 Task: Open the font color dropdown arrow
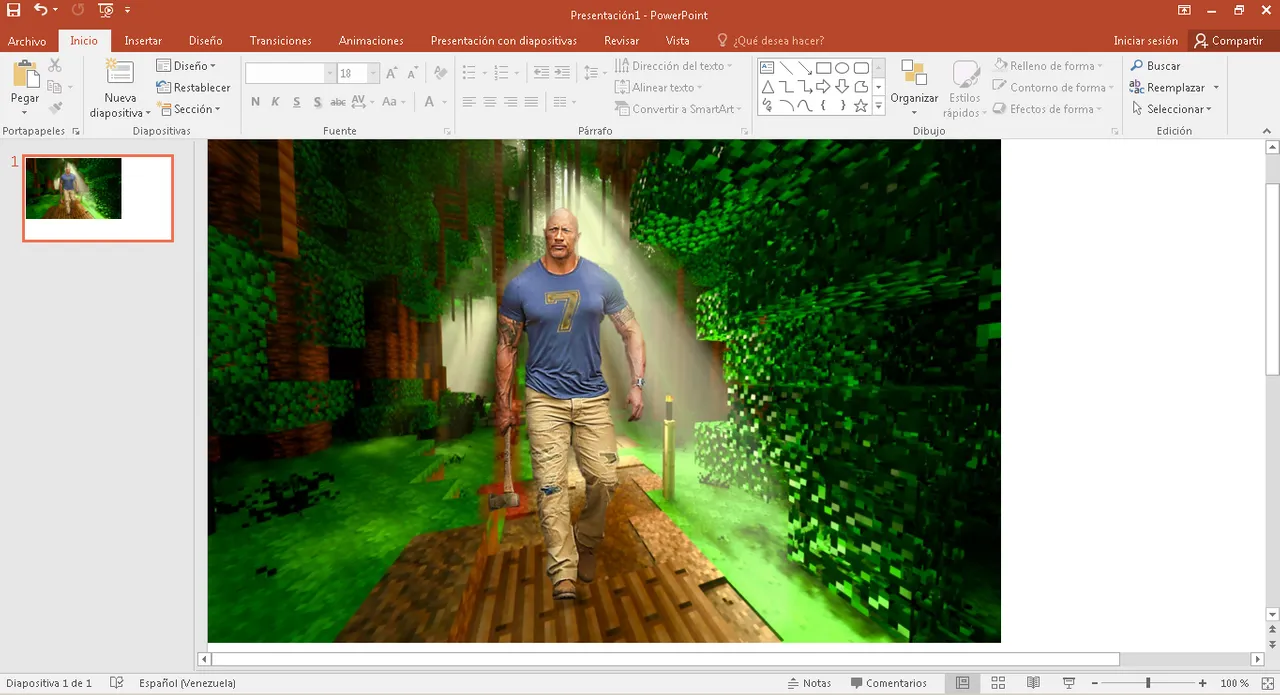click(444, 102)
